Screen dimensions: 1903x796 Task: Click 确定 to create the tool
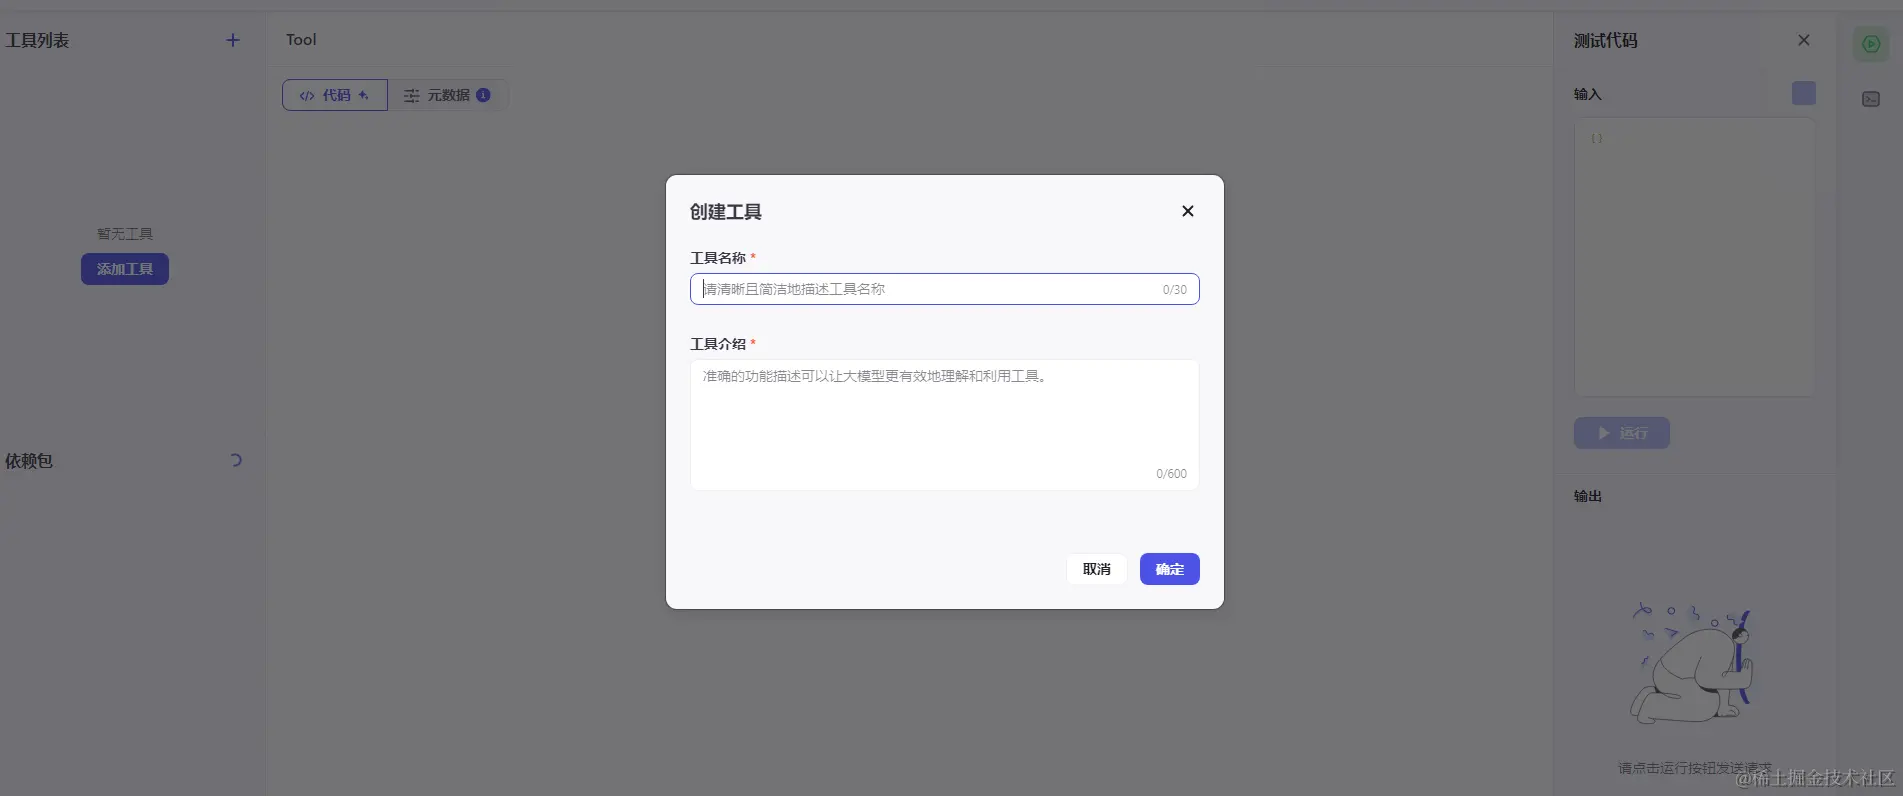tap(1170, 569)
